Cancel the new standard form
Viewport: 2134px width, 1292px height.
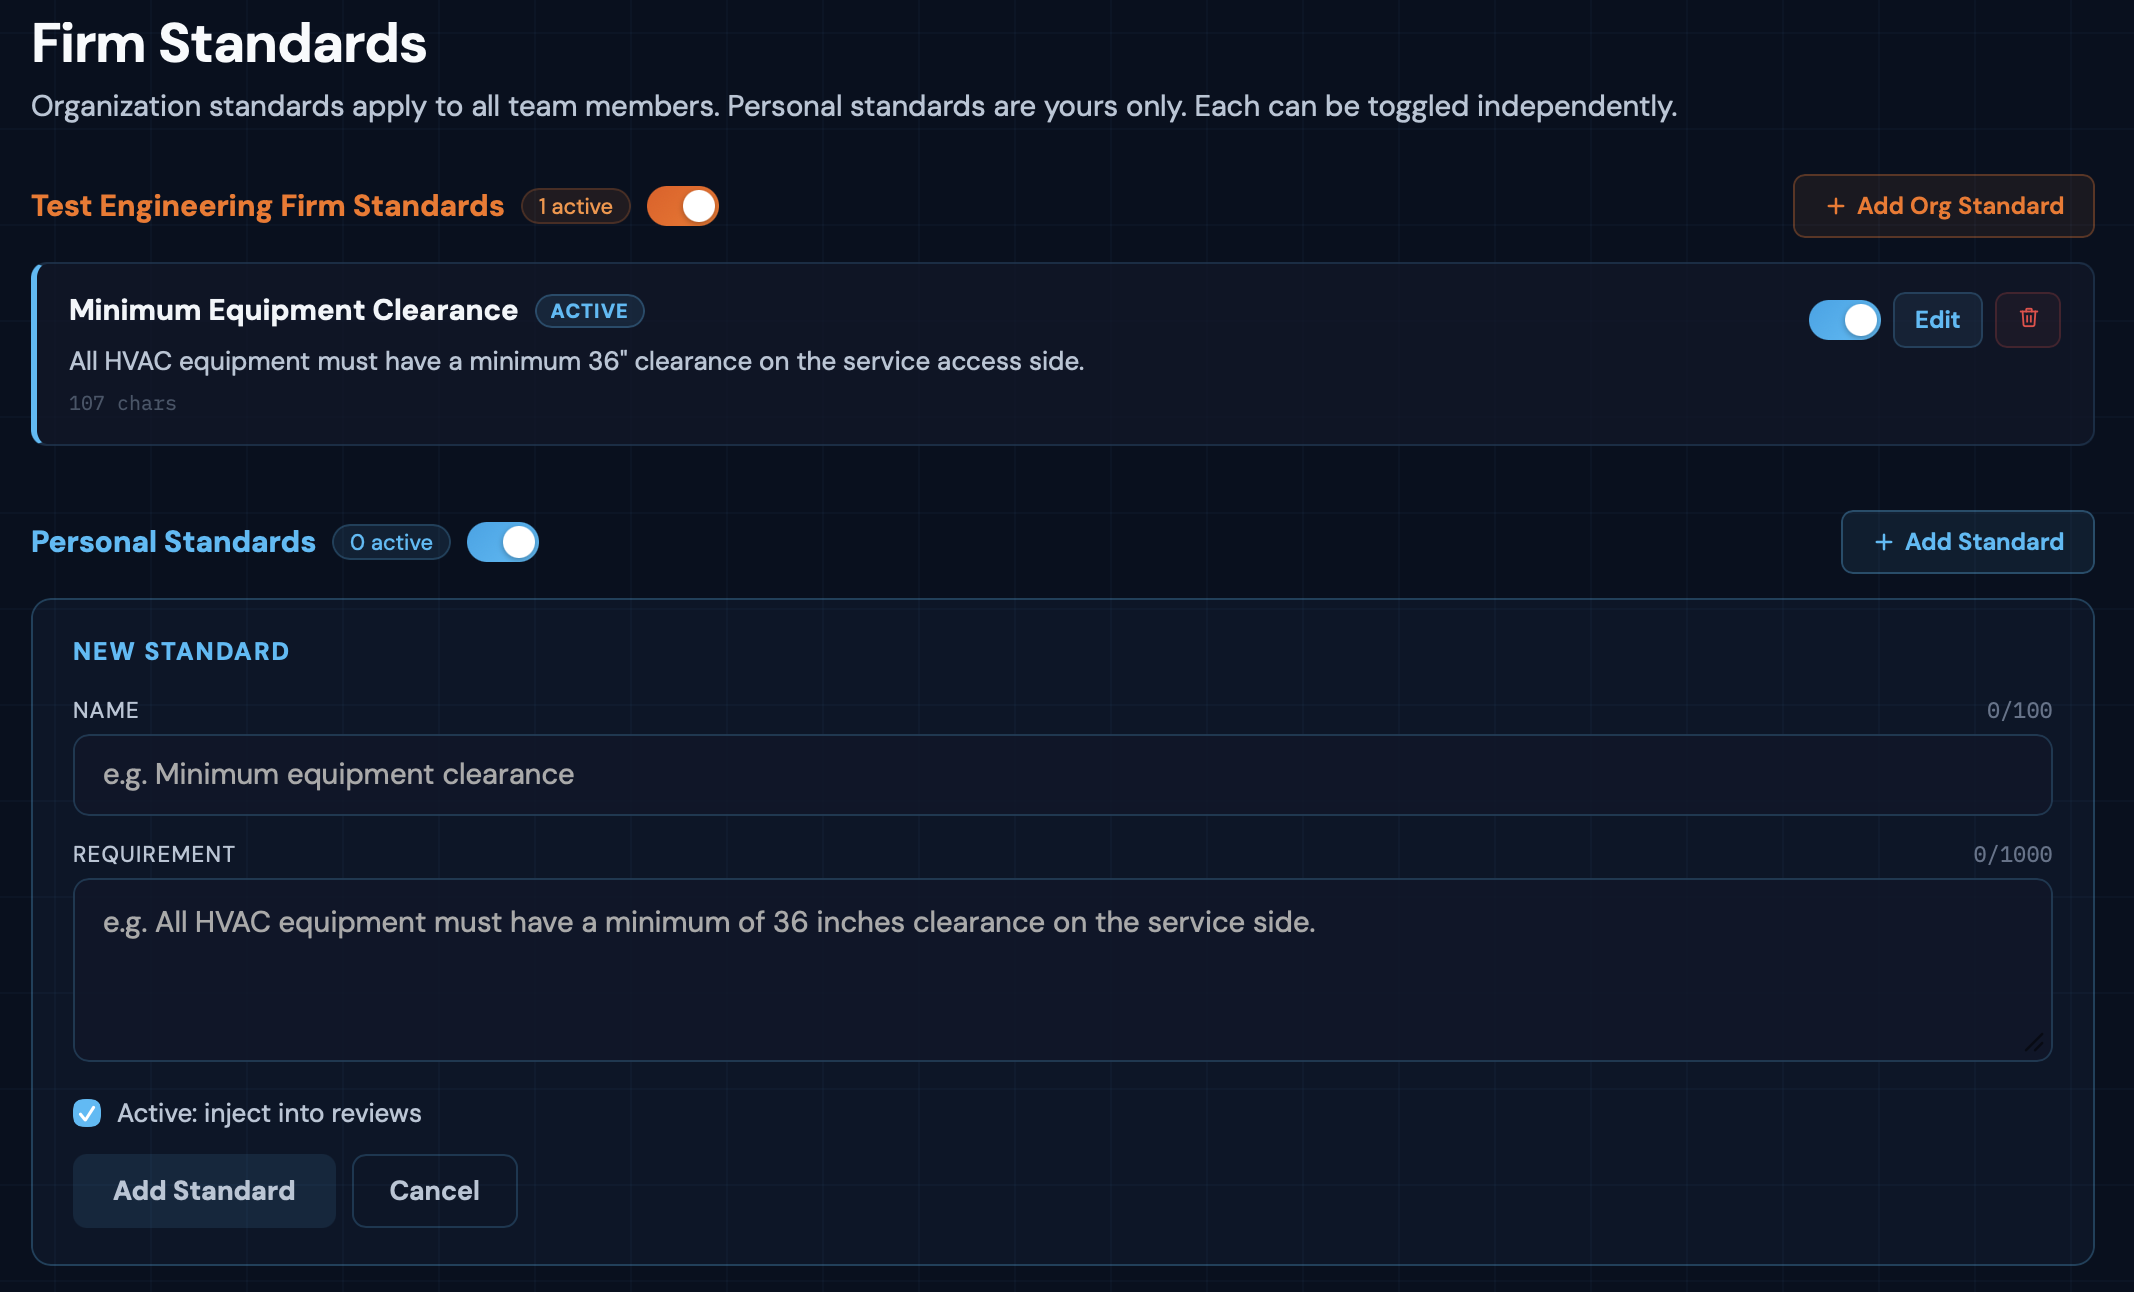coord(434,1191)
